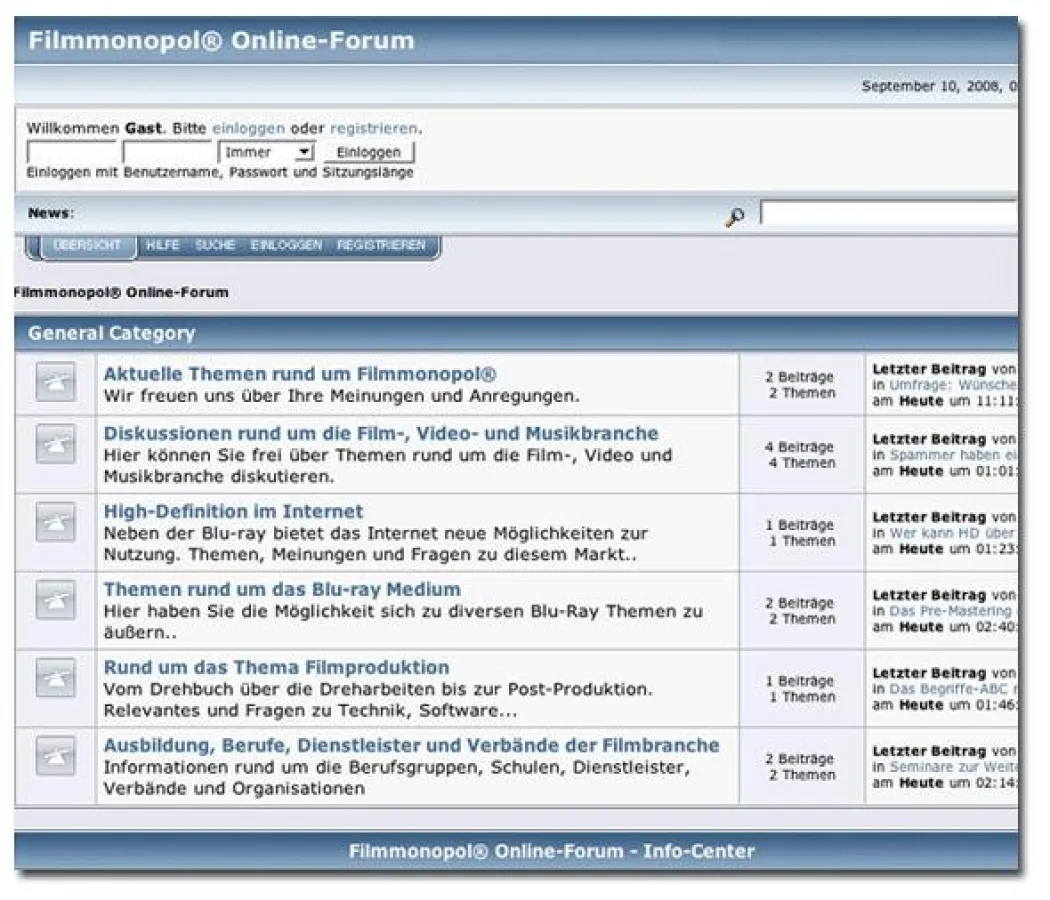The height and width of the screenshot is (900, 1050).
Task: Click the magnifying glass search icon
Action: [737, 216]
